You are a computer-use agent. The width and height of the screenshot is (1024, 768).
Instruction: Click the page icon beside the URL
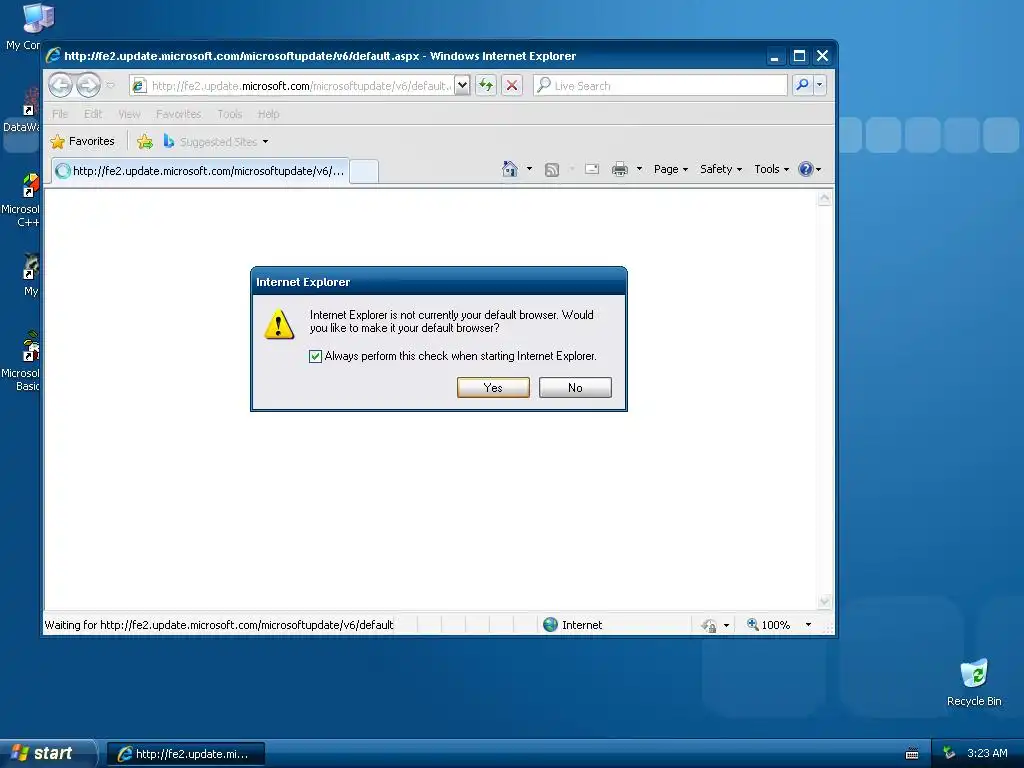139,86
